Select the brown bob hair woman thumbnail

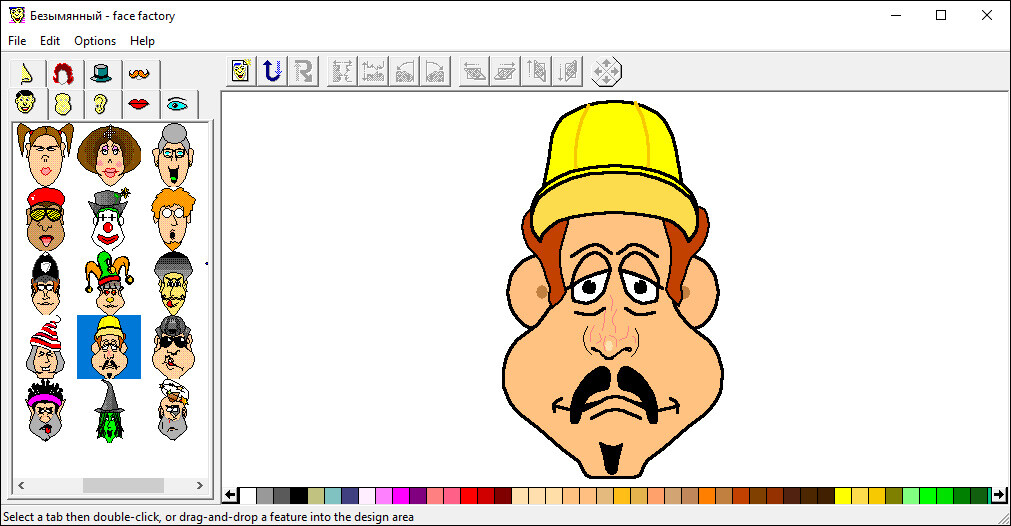tap(109, 155)
